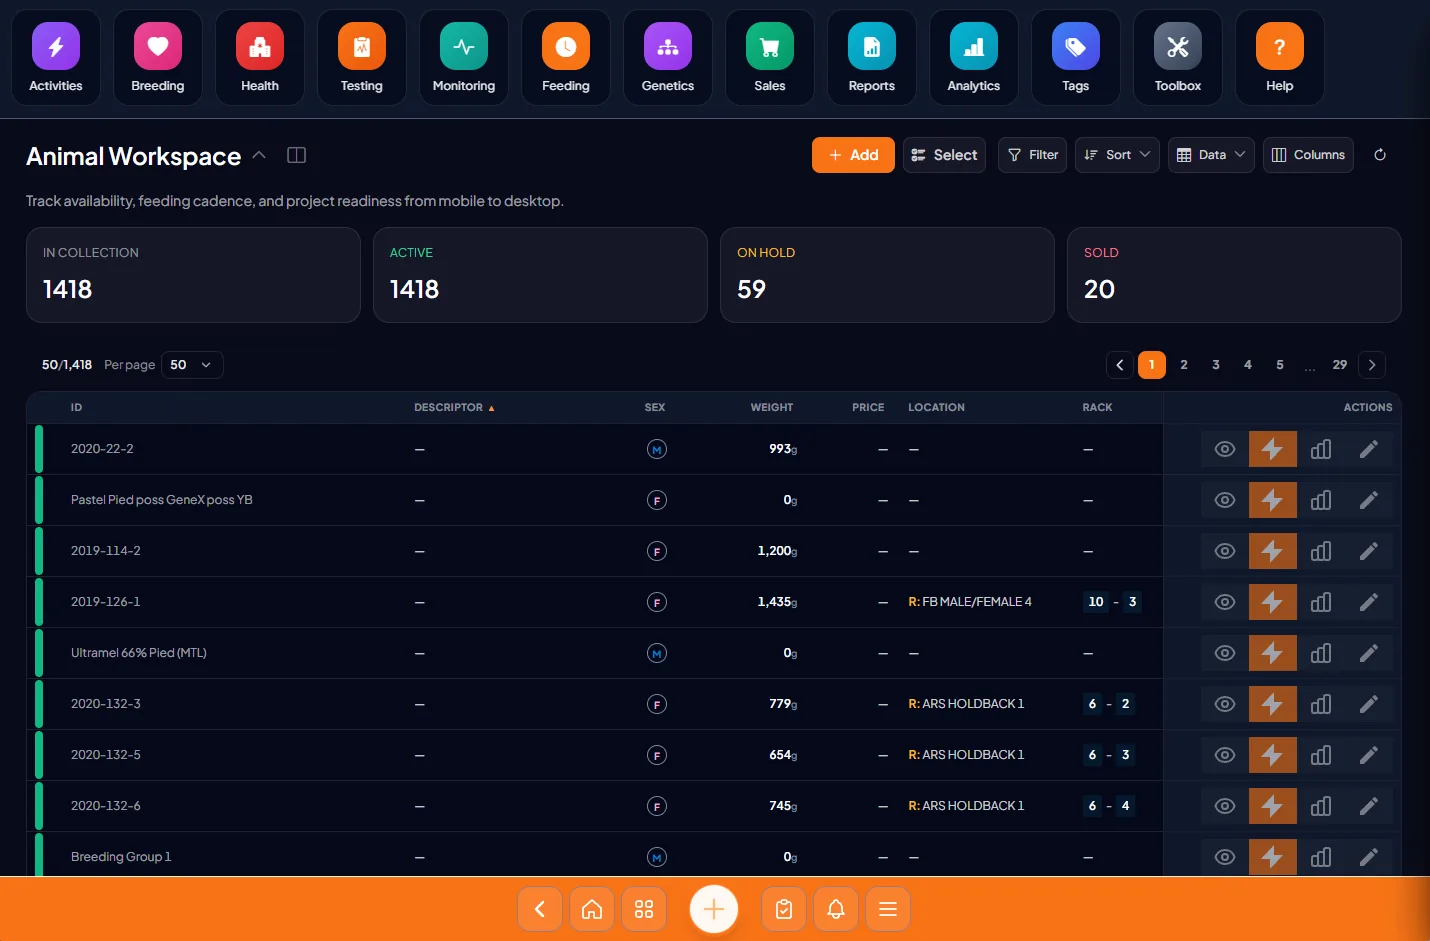Click the quick action bolt for 2020-22-2
Viewport: 1430px width, 941px height.
tap(1272, 449)
